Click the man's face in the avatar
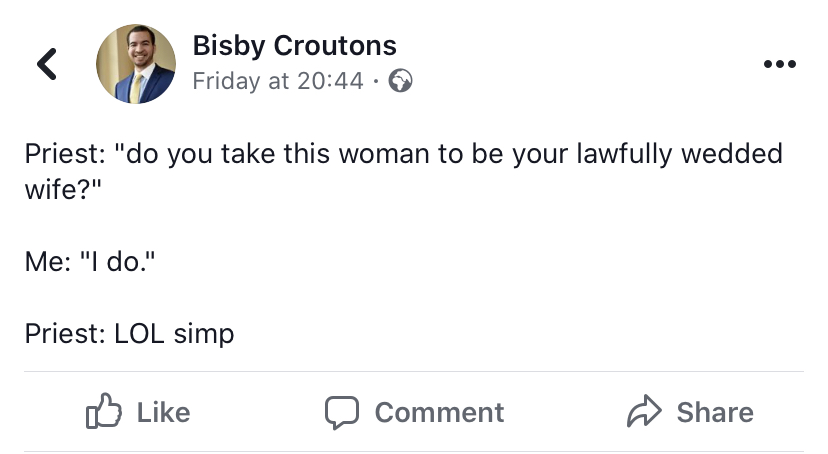Image resolution: width=828 pixels, height=454 pixels. point(140,48)
